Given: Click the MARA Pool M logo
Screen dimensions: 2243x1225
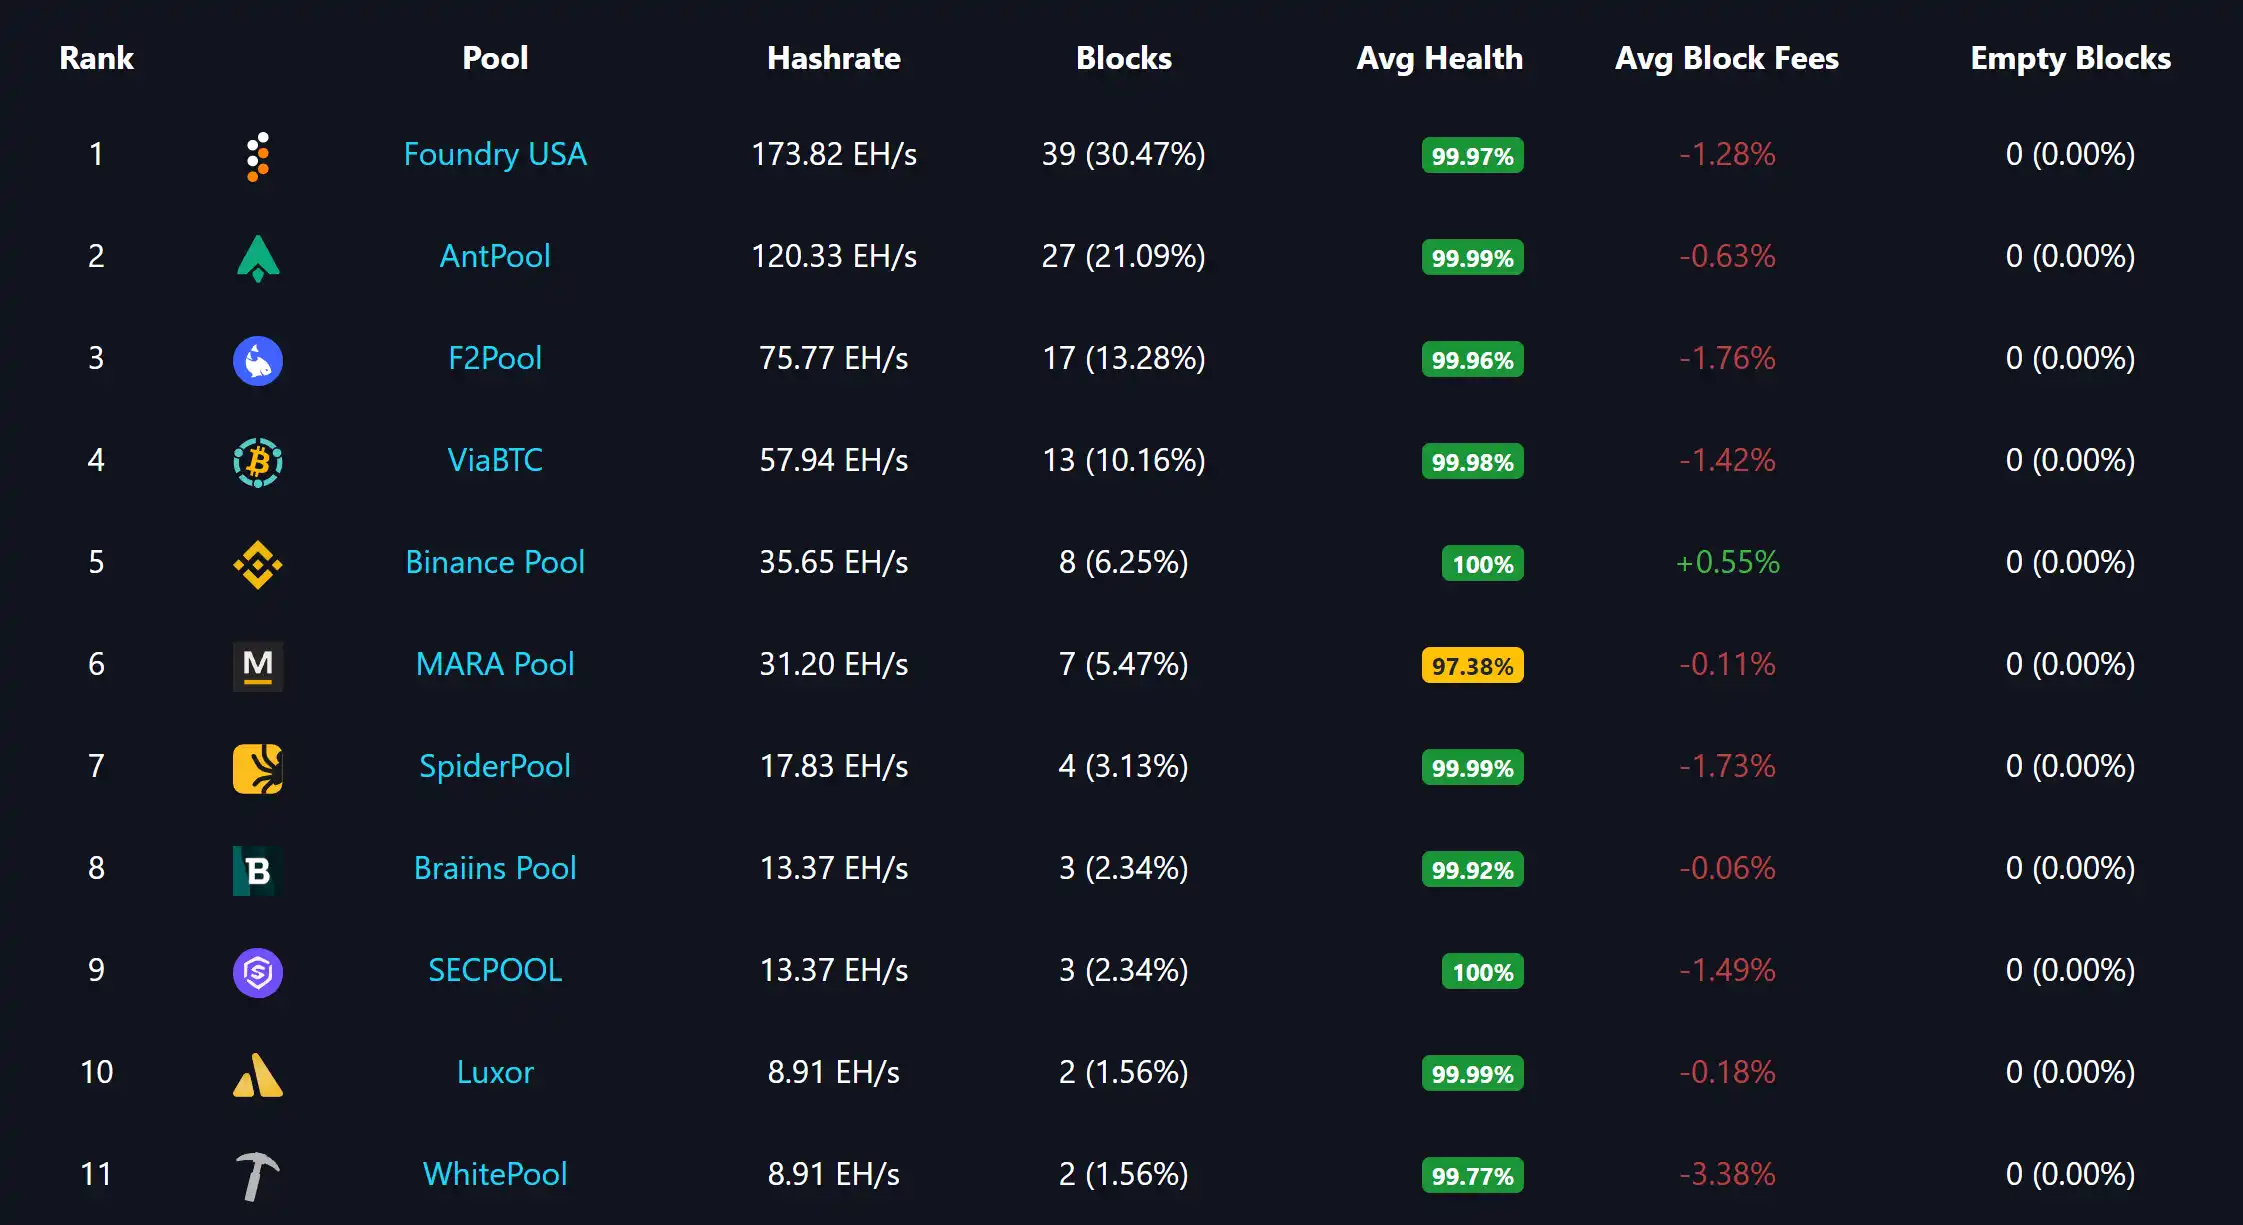Looking at the screenshot, I should tap(258, 666).
